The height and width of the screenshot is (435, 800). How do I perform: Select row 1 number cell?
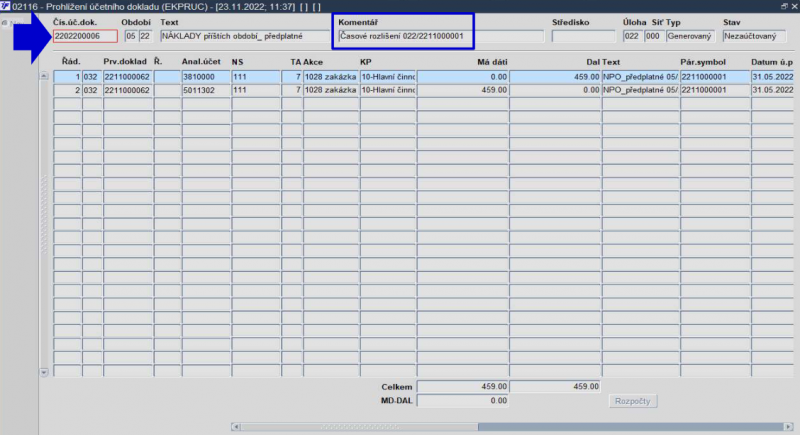click(x=67, y=77)
